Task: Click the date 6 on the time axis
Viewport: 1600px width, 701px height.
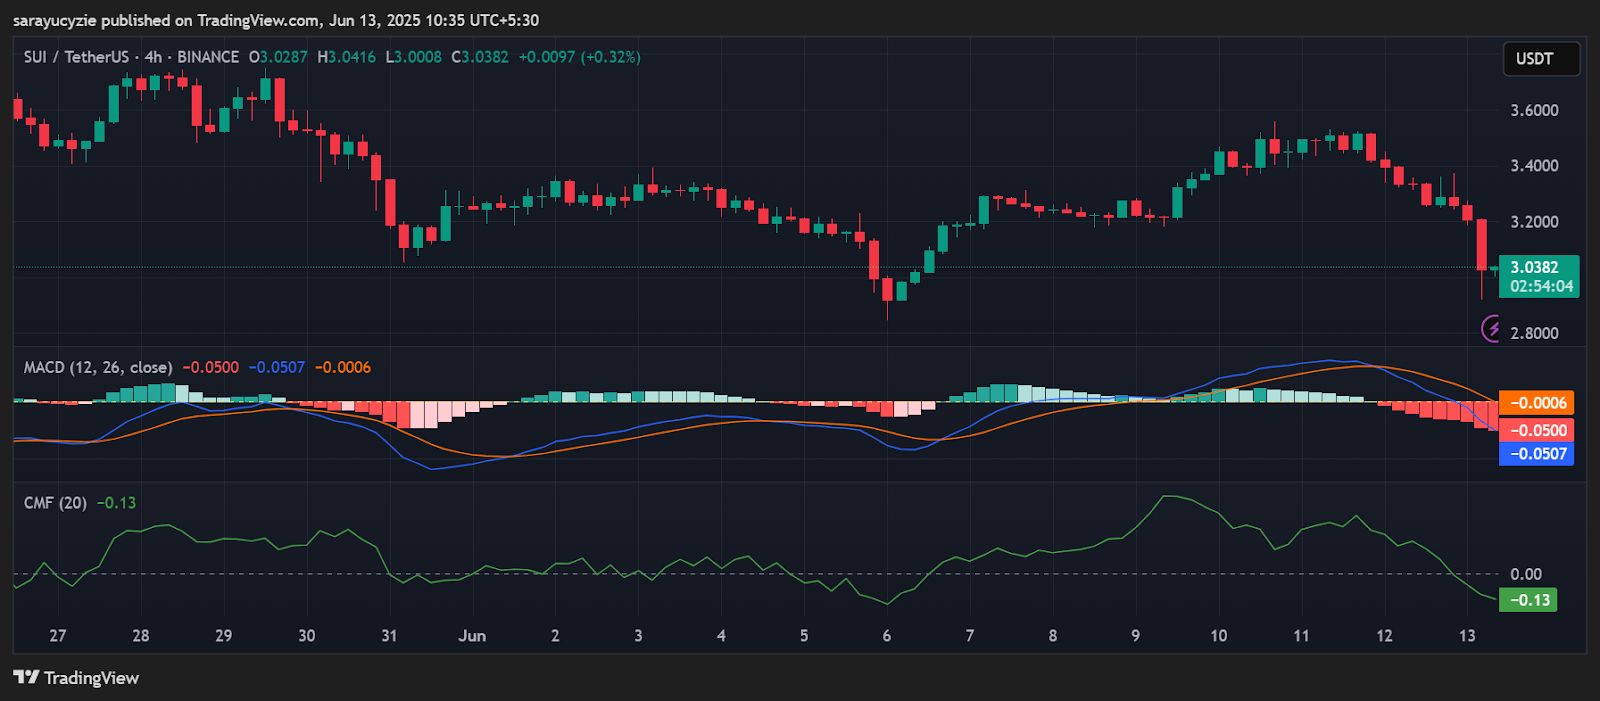Action: point(886,636)
